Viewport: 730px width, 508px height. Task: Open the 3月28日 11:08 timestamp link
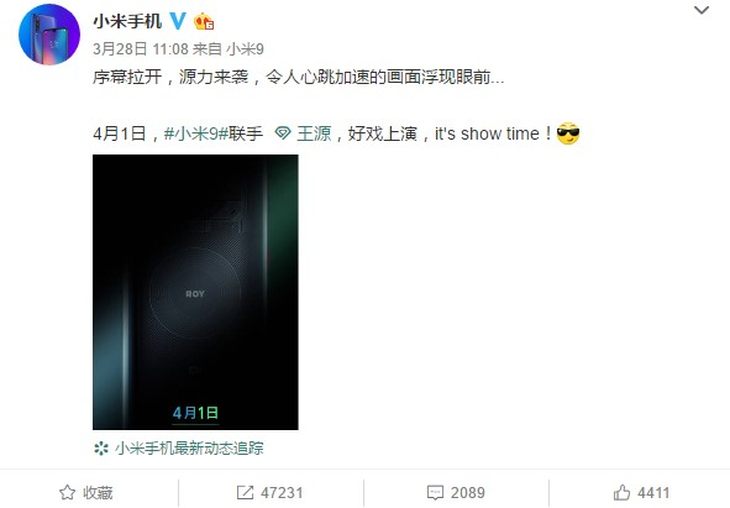[140, 49]
